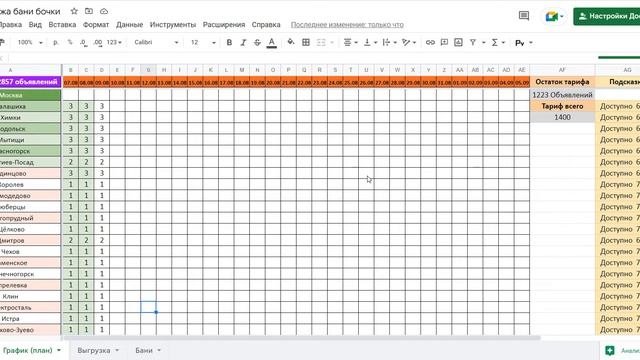Screen dimensions: 640x360
Task: Check the cloud save status icon
Action: 104,11
